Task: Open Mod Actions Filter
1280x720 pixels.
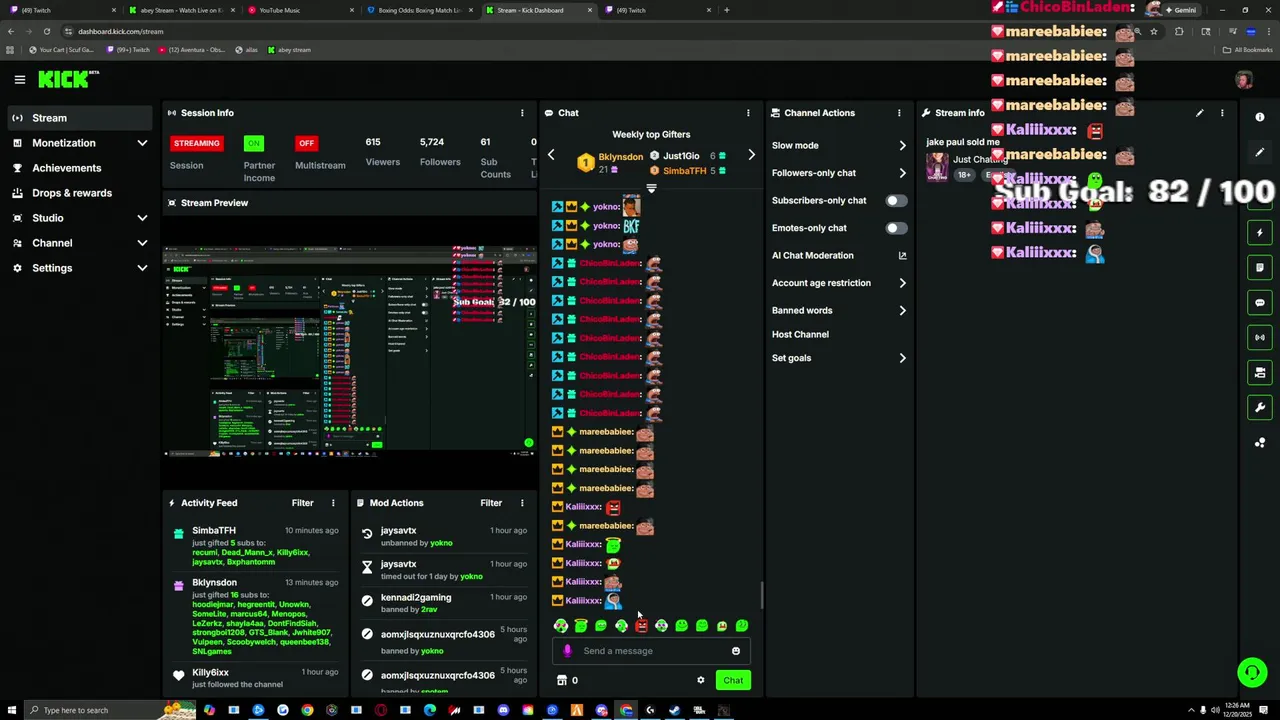Action: [491, 503]
